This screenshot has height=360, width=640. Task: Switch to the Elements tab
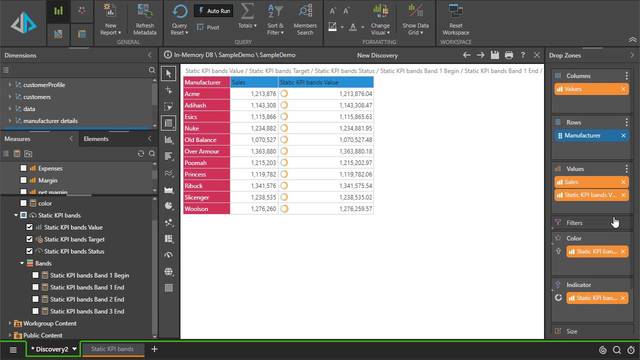pyautogui.click(x=96, y=139)
